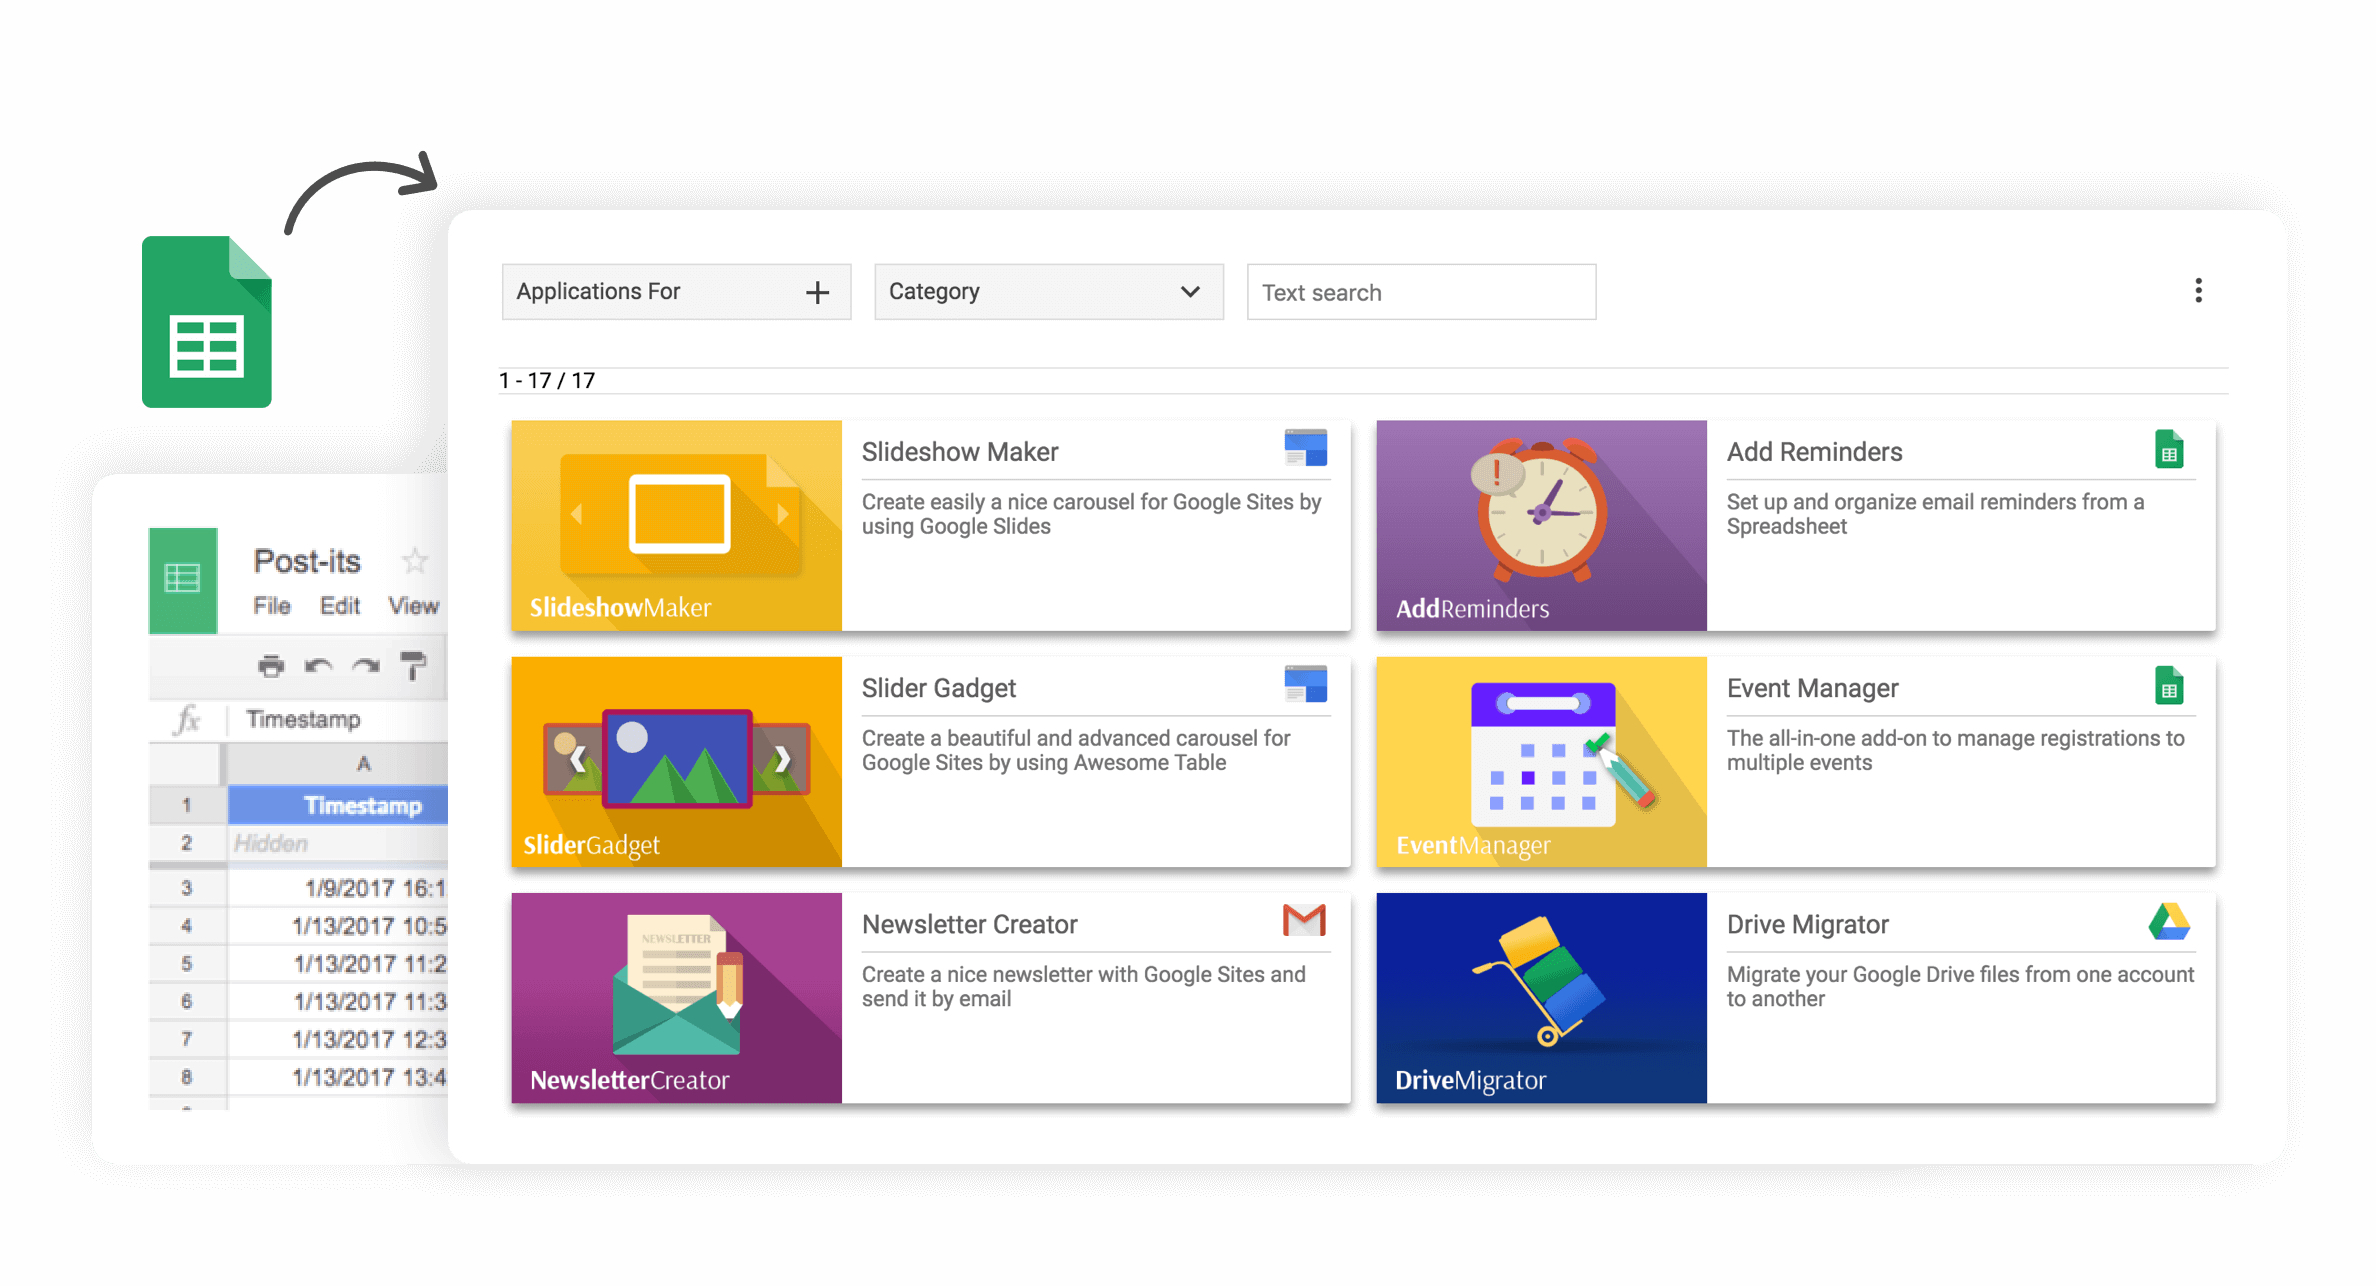Click the left carousel arrow on SliderGadget image
This screenshot has height=1286, width=2376.
pyautogui.click(x=577, y=760)
